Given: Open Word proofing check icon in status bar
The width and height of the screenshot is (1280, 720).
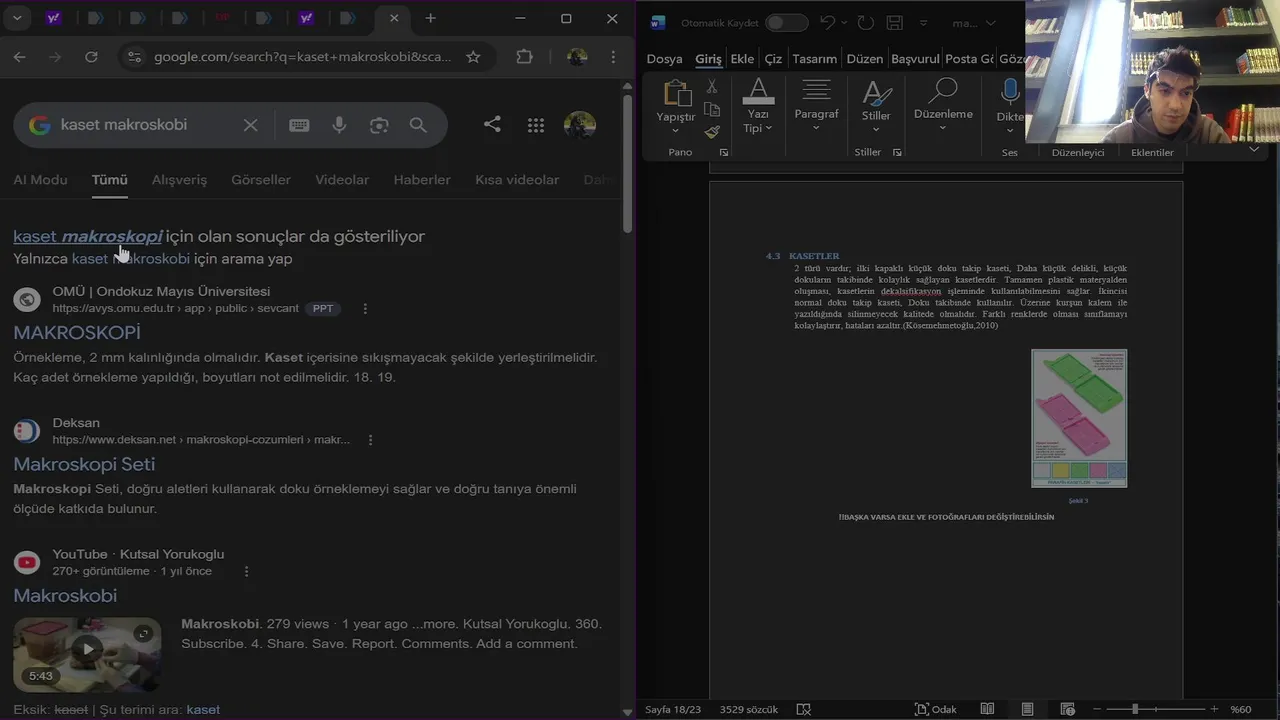Looking at the screenshot, I should (x=804, y=709).
